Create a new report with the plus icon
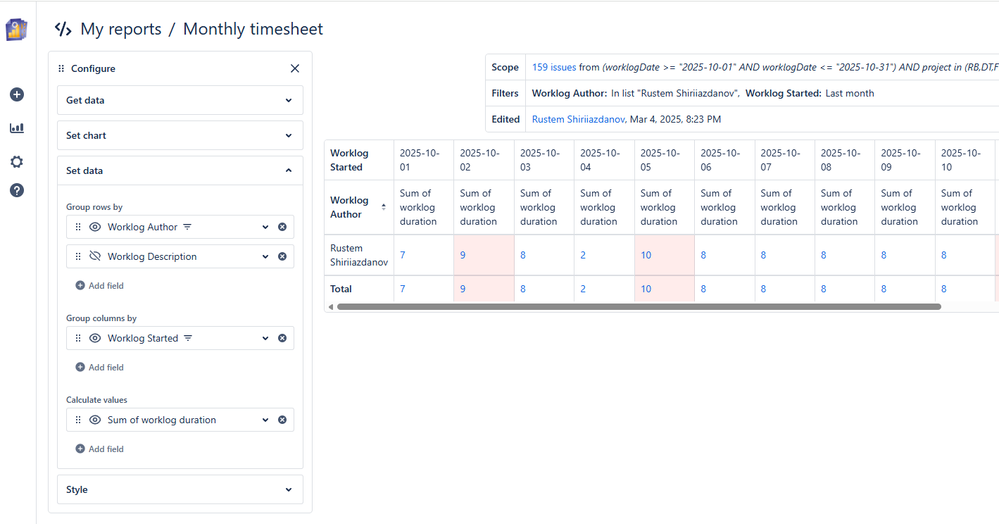The image size is (999, 524). (x=17, y=94)
